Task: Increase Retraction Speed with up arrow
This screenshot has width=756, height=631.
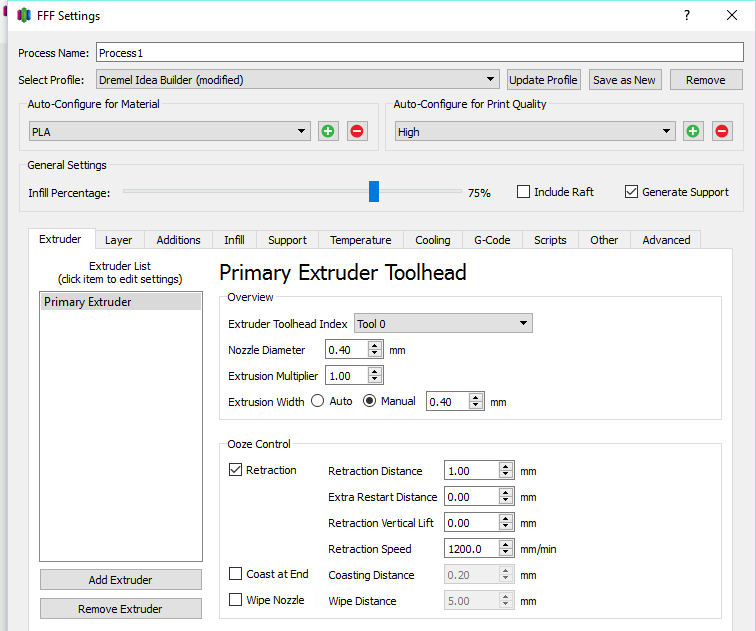Action: 506,544
